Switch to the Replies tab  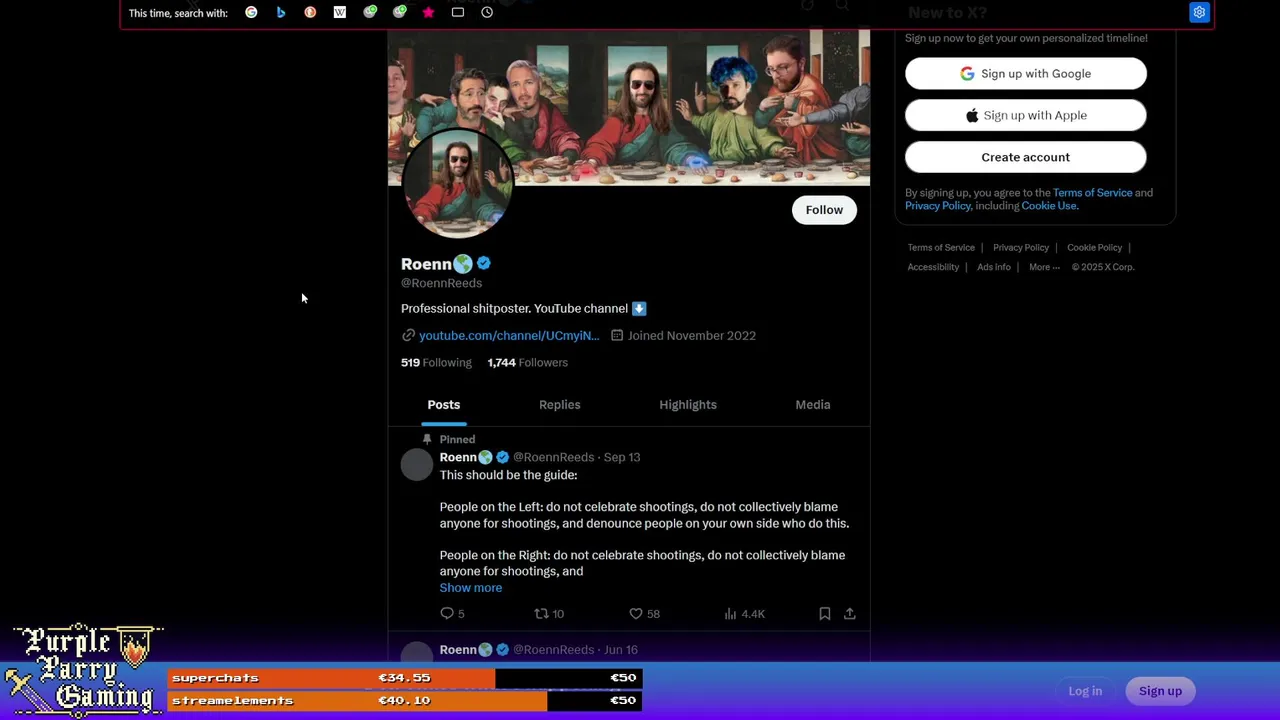tap(560, 405)
